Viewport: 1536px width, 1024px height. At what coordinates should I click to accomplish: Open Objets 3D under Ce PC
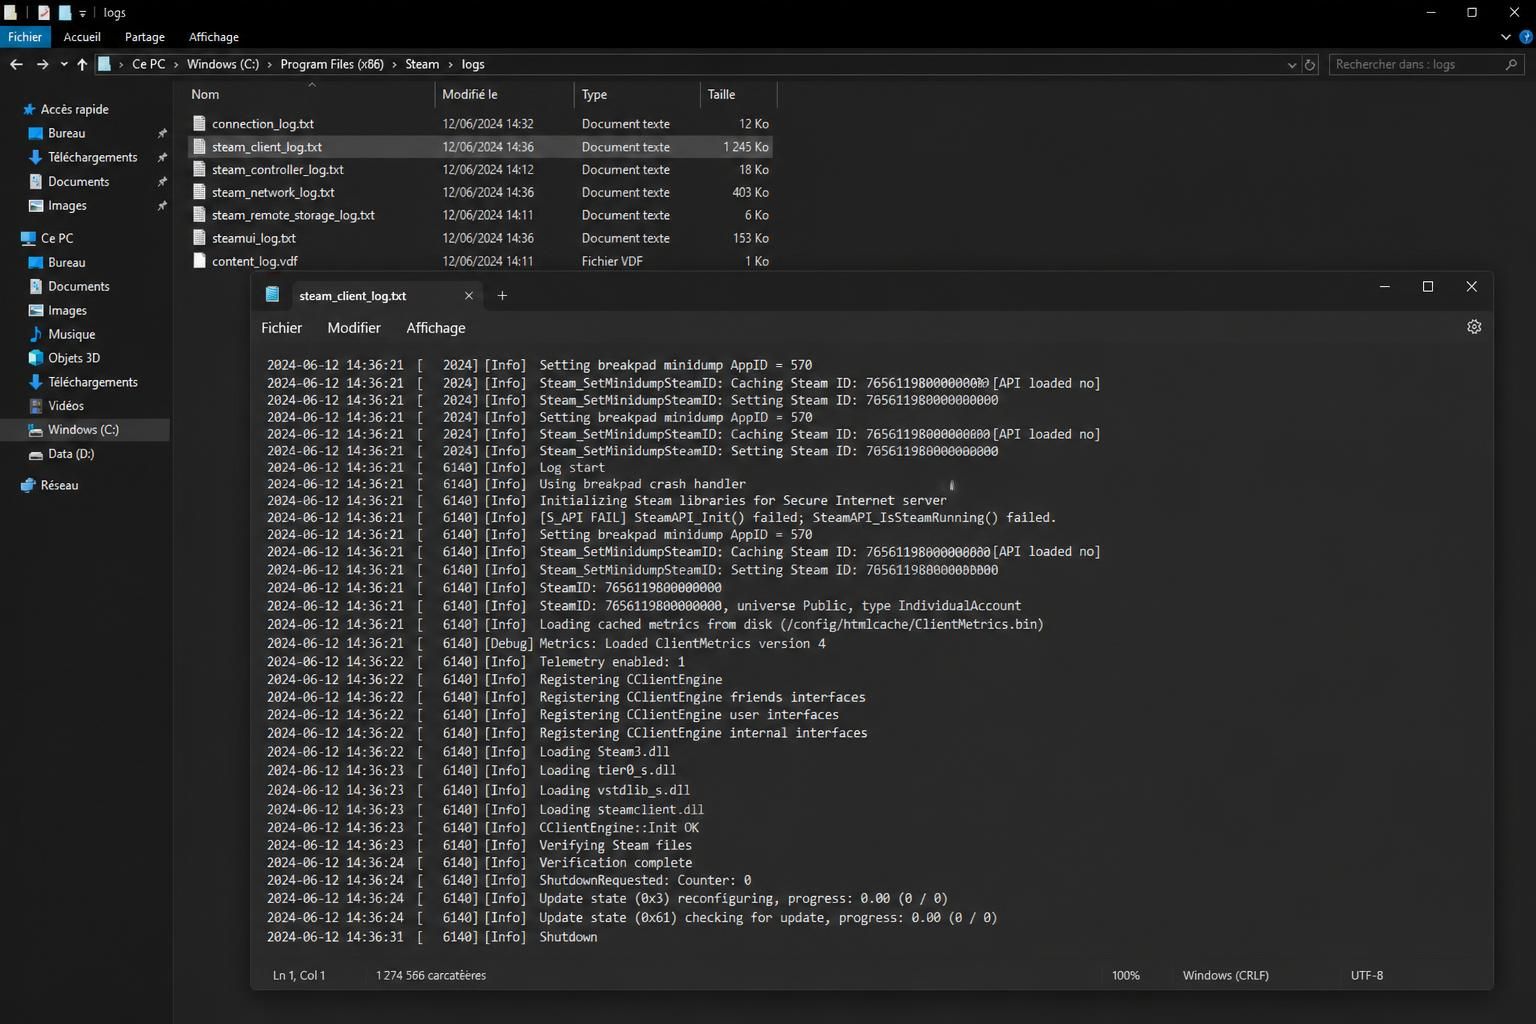pyautogui.click(x=74, y=358)
